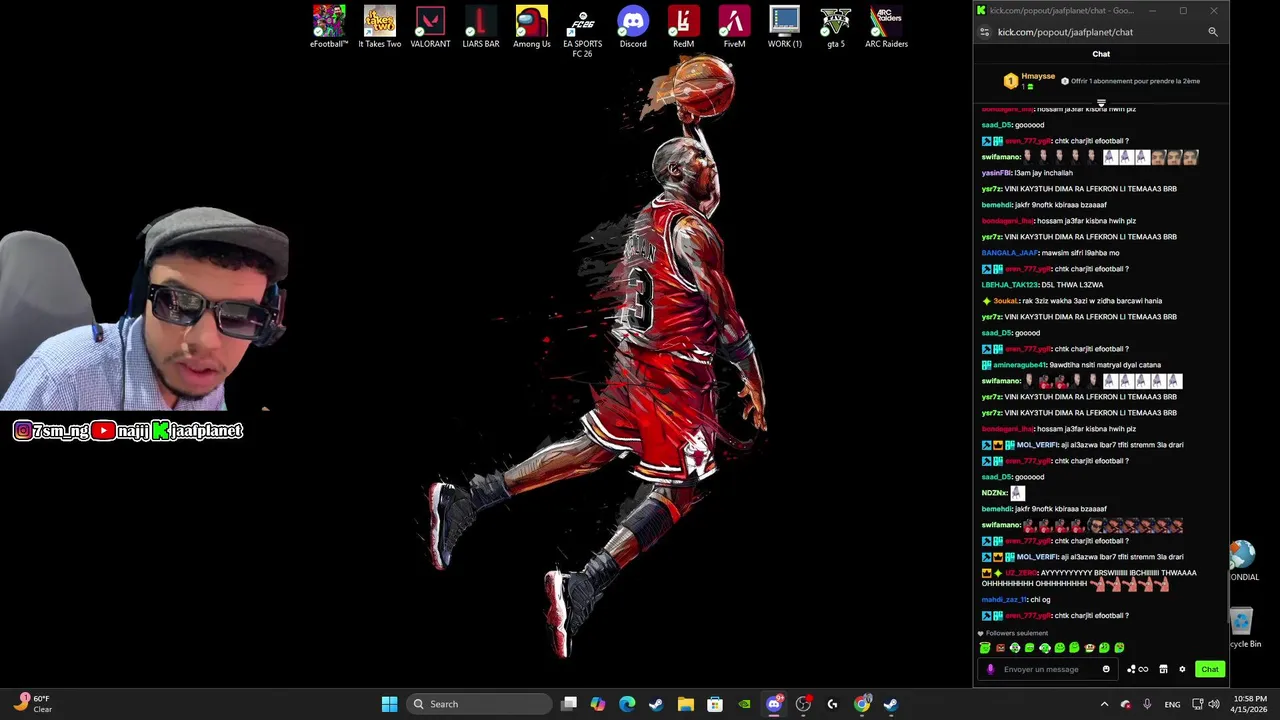This screenshot has height=720, width=1280.
Task: Launch the RedM desktop icon
Action: 684,27
